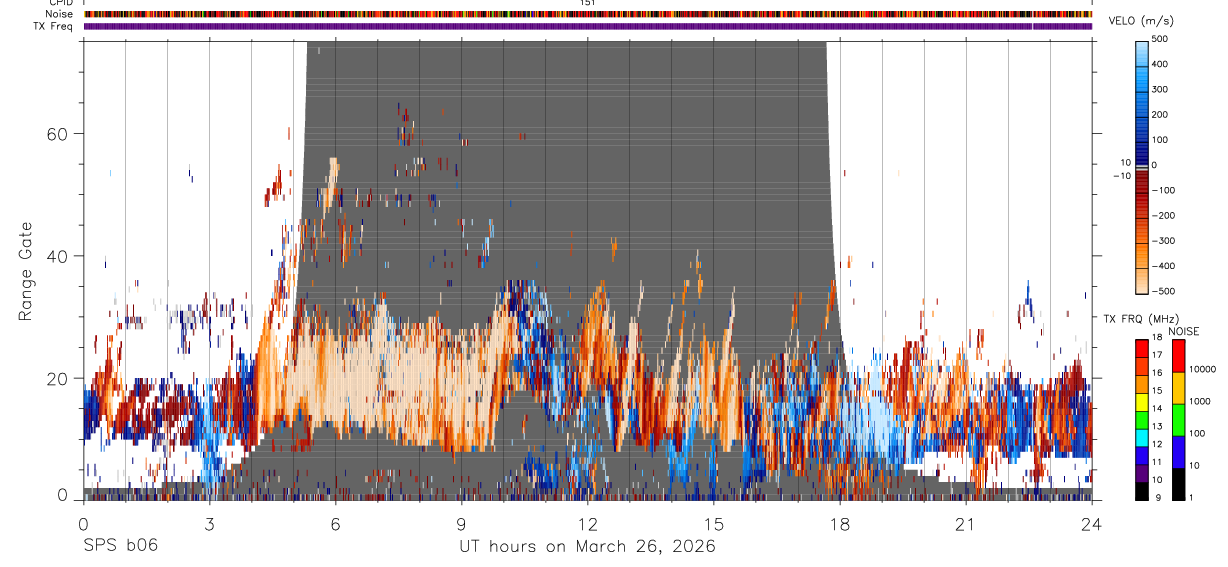The image size is (1228, 567).
Task: Click the 21 tick on the UT hours axis
Action: click(x=965, y=524)
